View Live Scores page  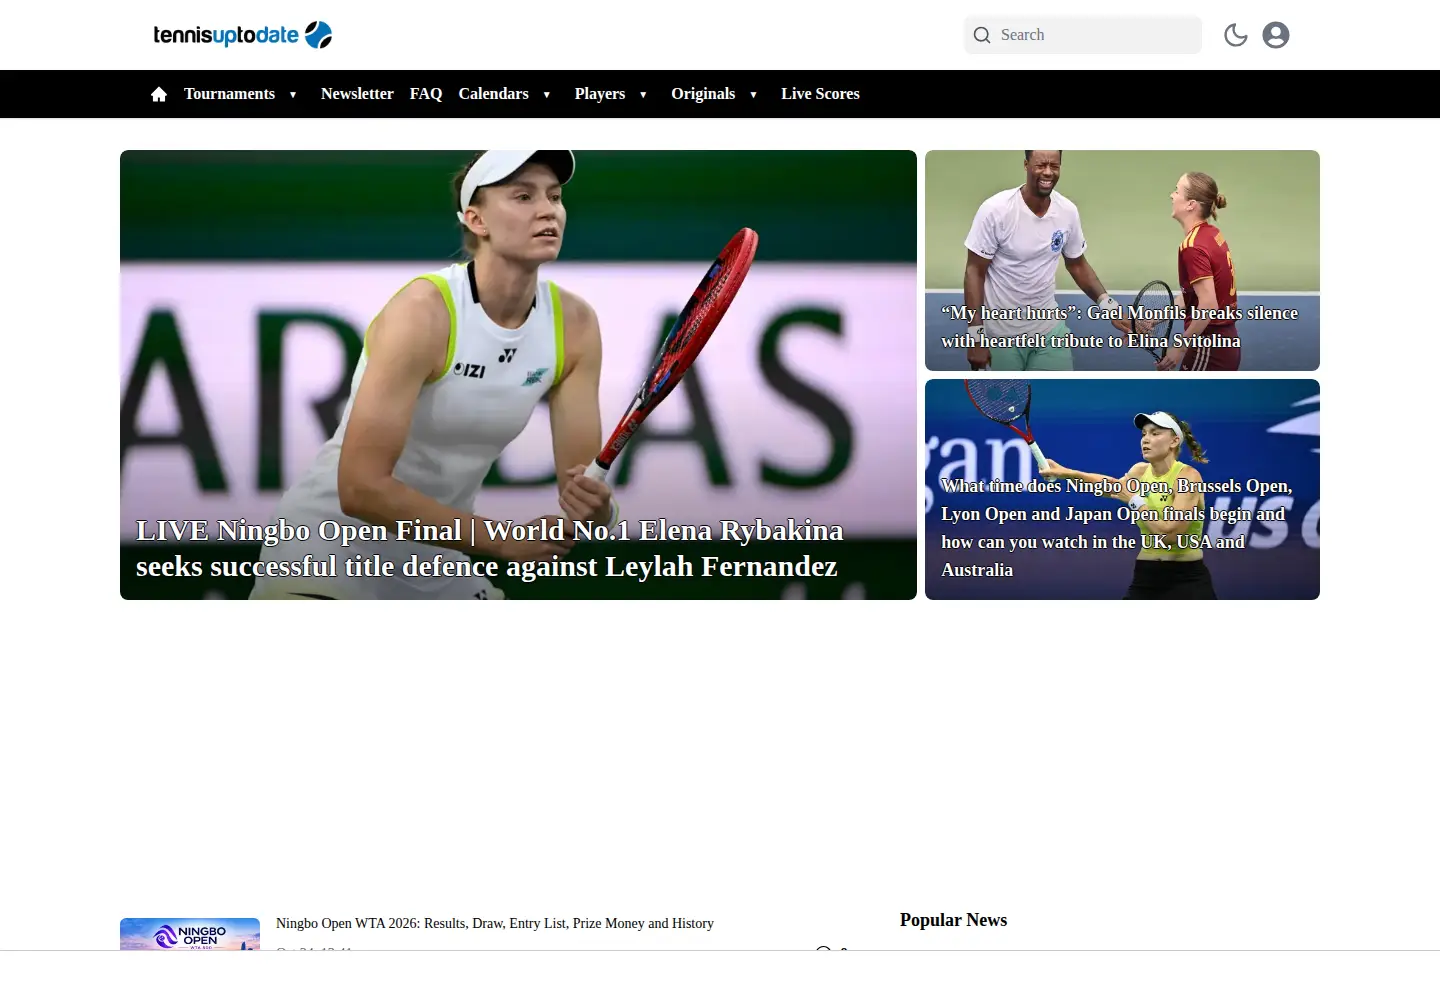point(820,94)
